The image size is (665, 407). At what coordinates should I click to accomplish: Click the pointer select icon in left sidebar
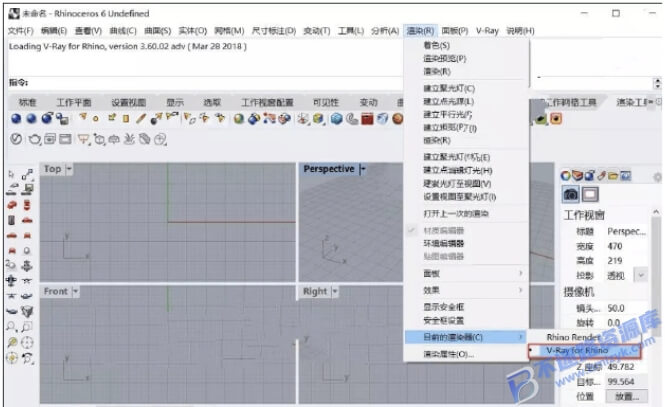tap(11, 174)
